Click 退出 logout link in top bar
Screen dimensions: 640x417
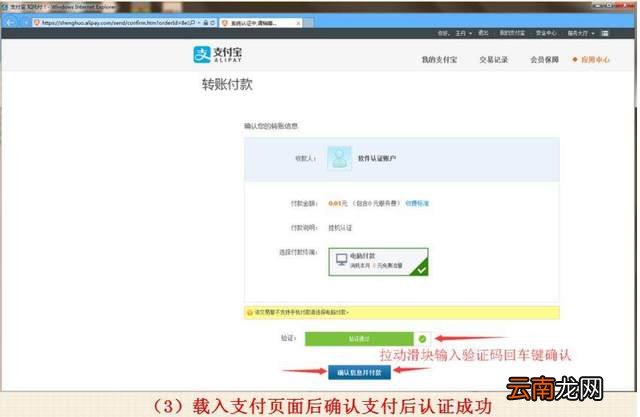point(483,33)
